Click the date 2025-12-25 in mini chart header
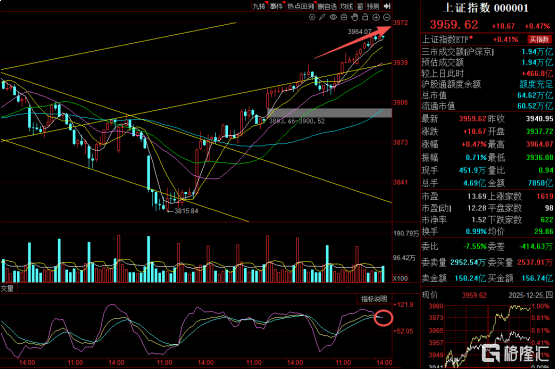The height and width of the screenshot is (370, 556). pyautogui.click(x=526, y=295)
